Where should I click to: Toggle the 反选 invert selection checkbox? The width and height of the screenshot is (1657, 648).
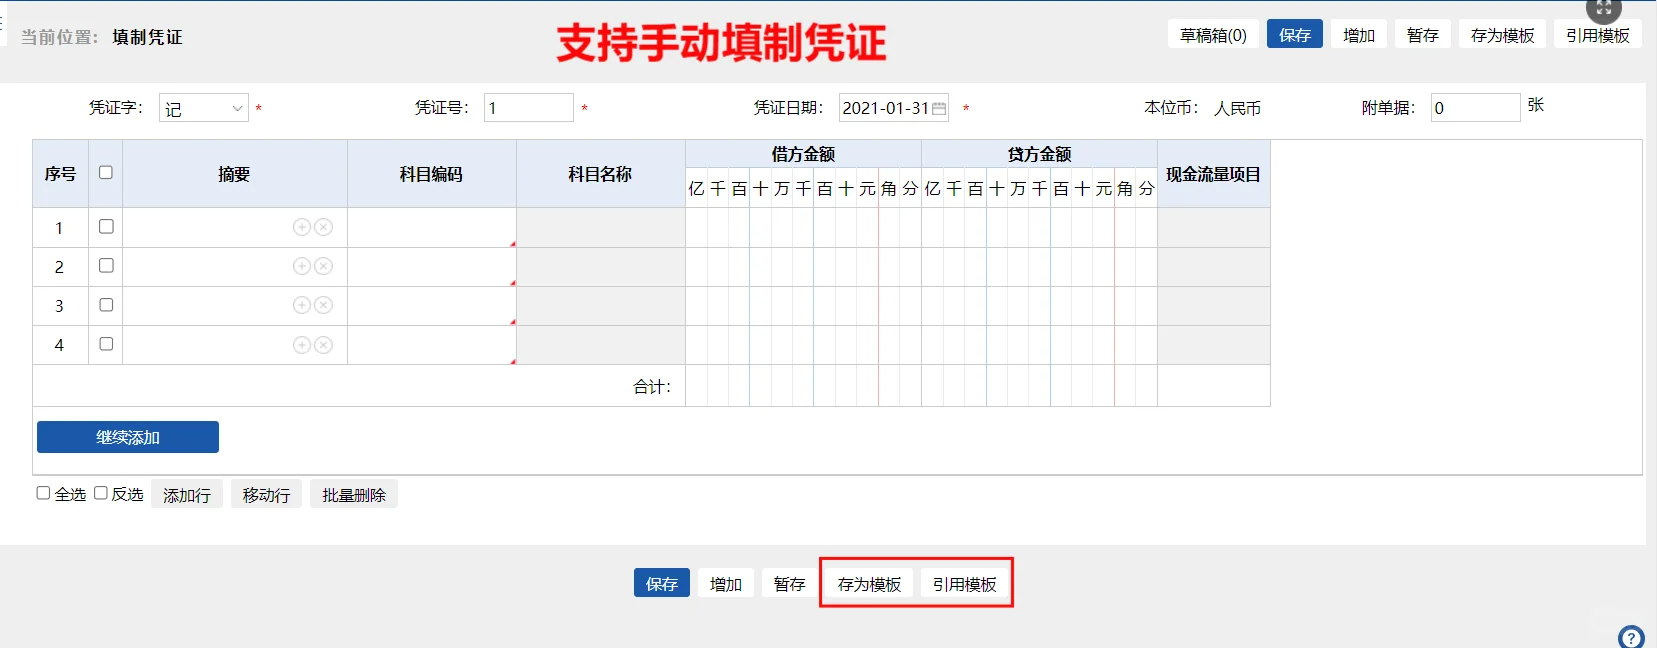pyautogui.click(x=101, y=493)
